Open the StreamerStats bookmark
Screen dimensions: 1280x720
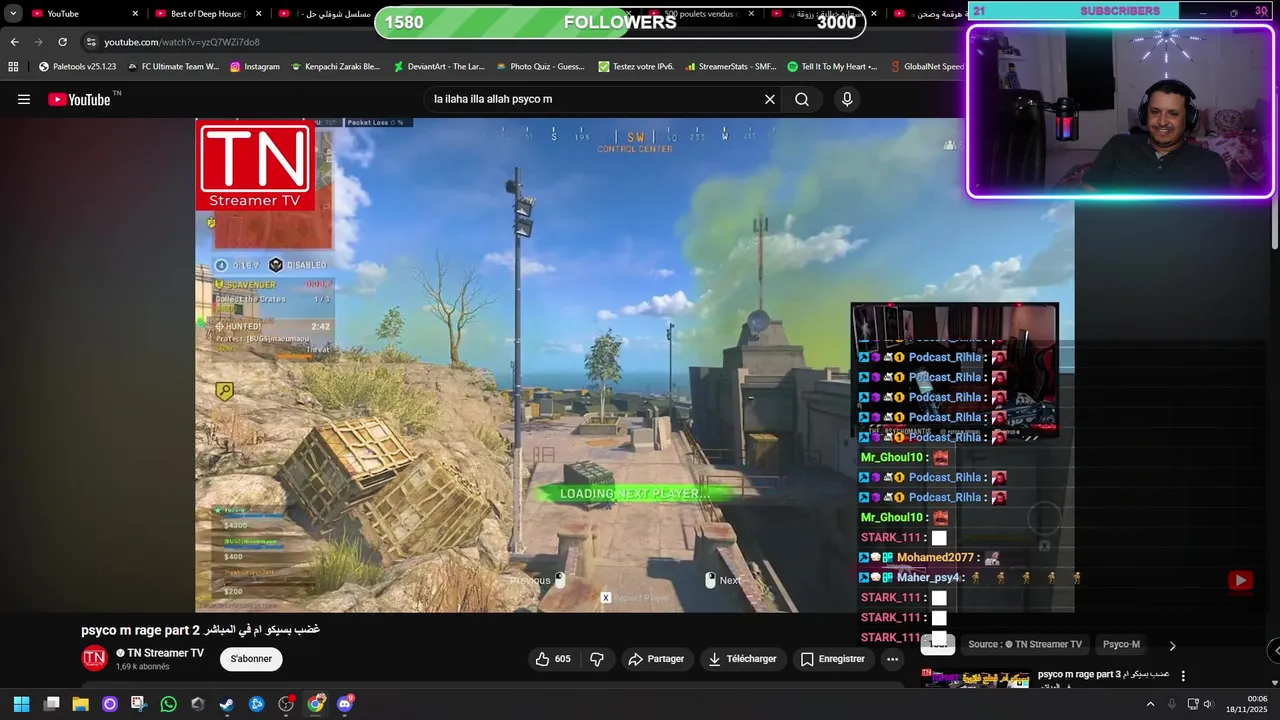click(730, 67)
